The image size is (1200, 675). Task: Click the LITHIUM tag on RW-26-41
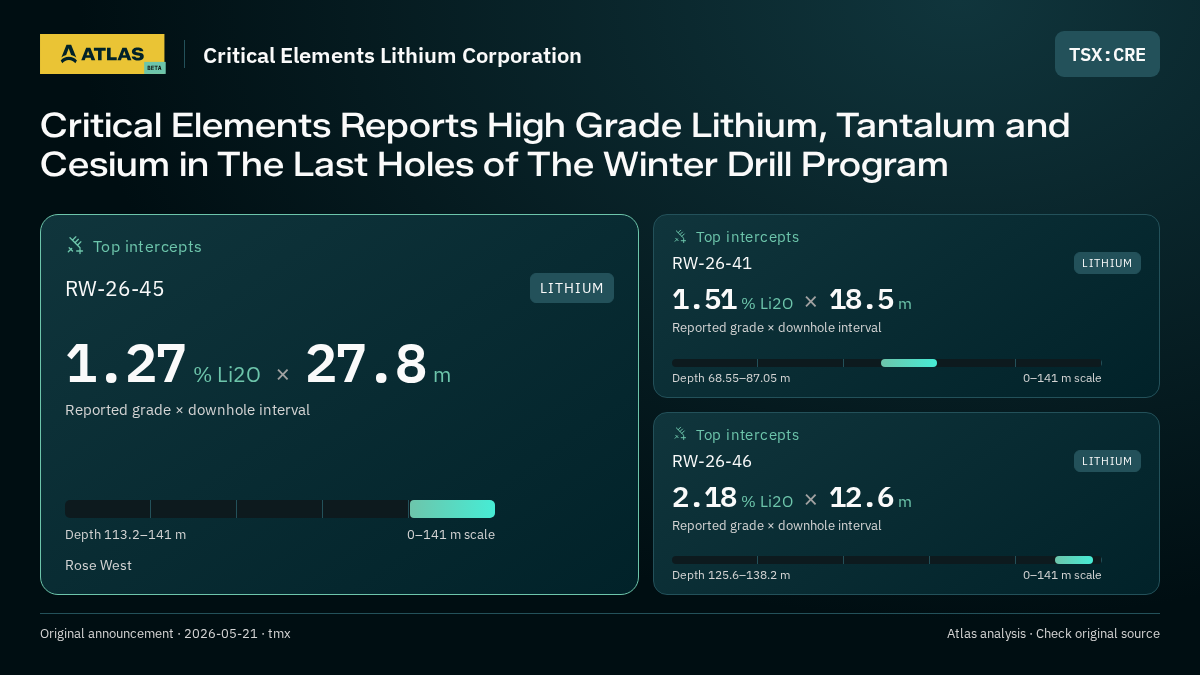pyautogui.click(x=1107, y=263)
